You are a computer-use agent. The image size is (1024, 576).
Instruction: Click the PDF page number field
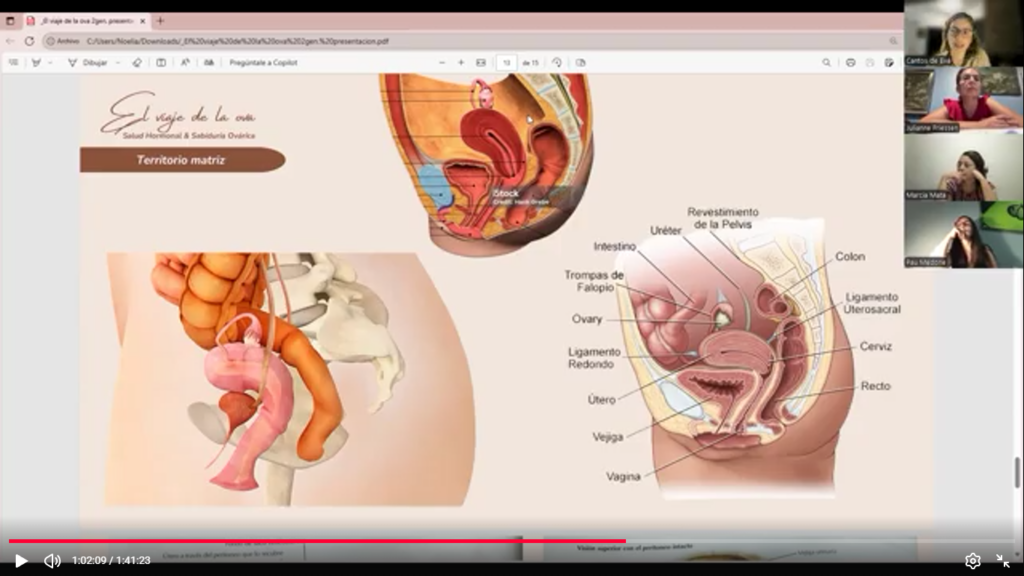coord(507,62)
